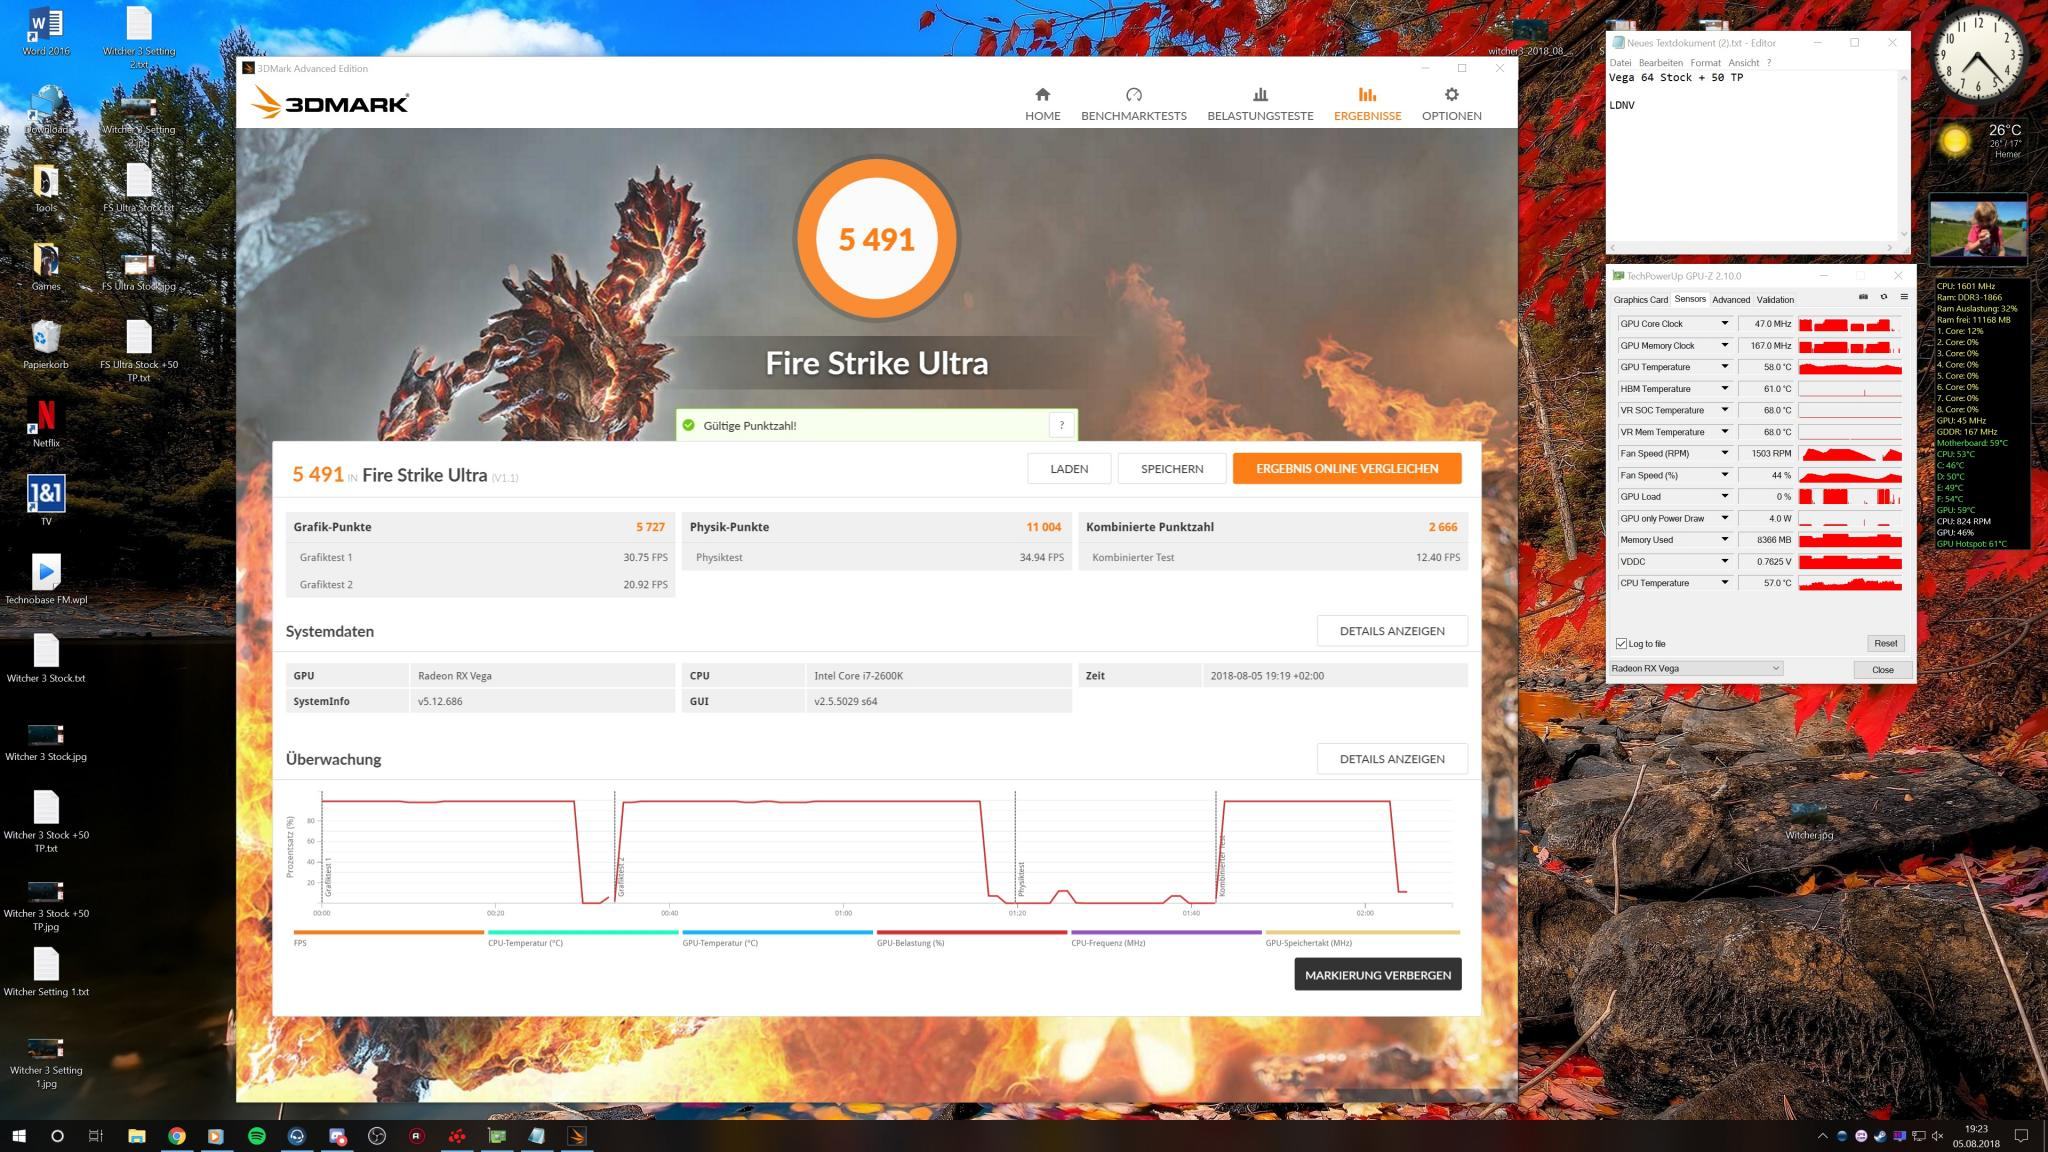
Task: Click the Editor horizontal scrollbar
Action: 1750,247
